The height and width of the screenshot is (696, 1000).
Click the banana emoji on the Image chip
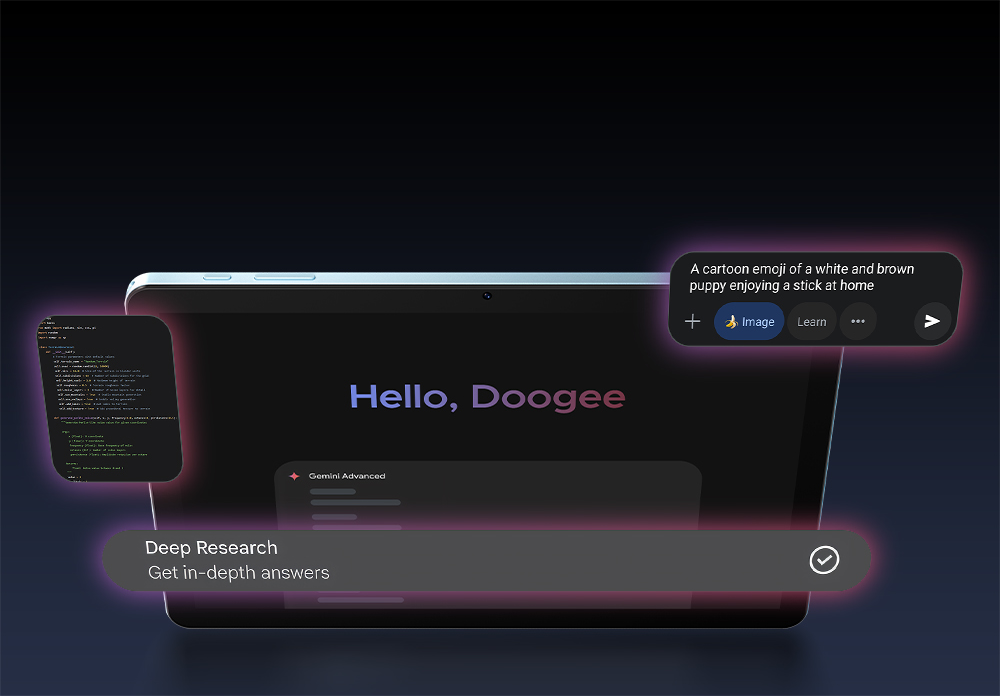pos(731,321)
